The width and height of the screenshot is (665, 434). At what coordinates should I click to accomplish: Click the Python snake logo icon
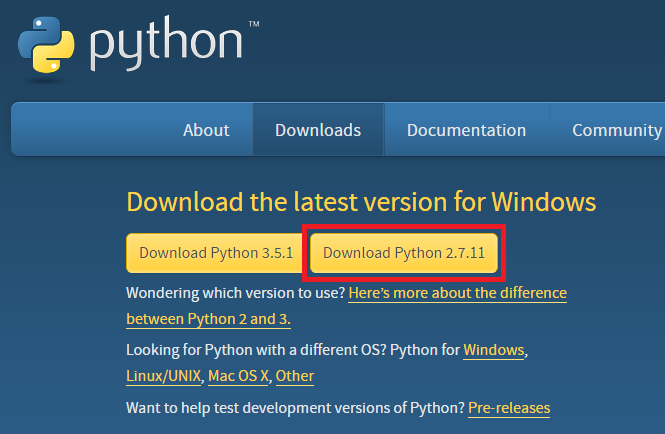46,45
